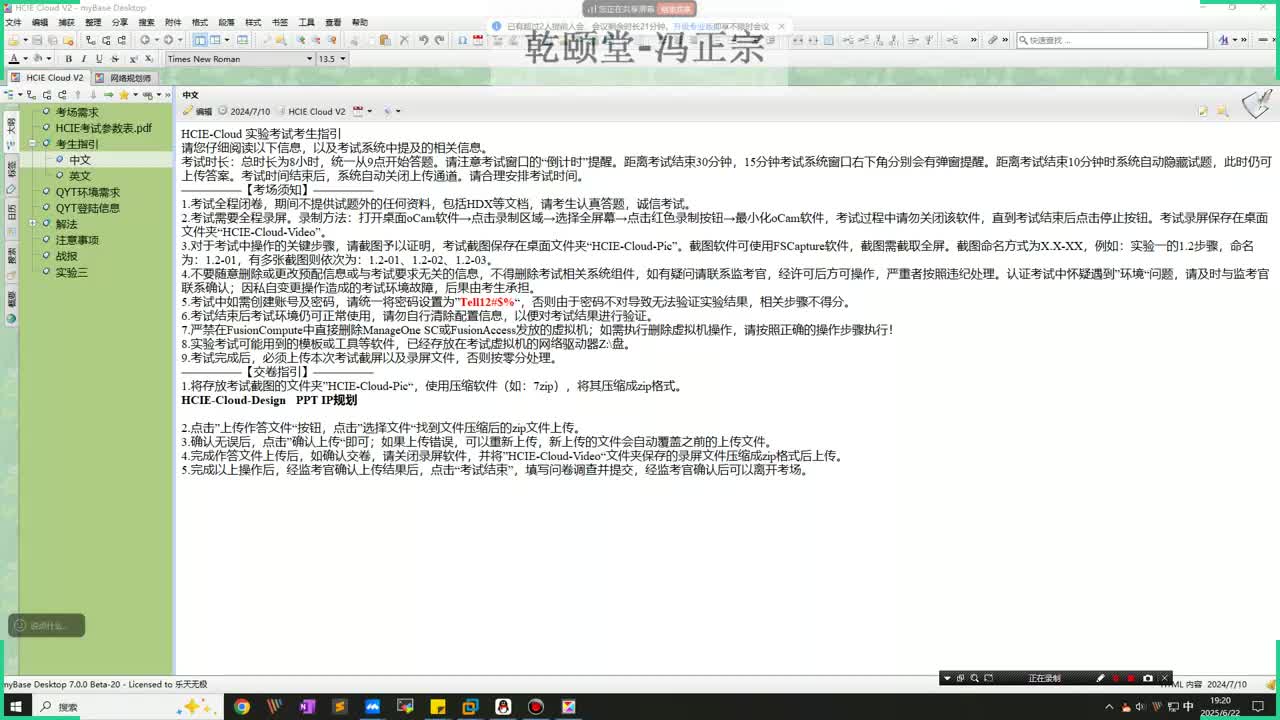Screen dimensions: 1280x720
Task: Click the pencil icon on recording bar
Action: coord(1100,678)
